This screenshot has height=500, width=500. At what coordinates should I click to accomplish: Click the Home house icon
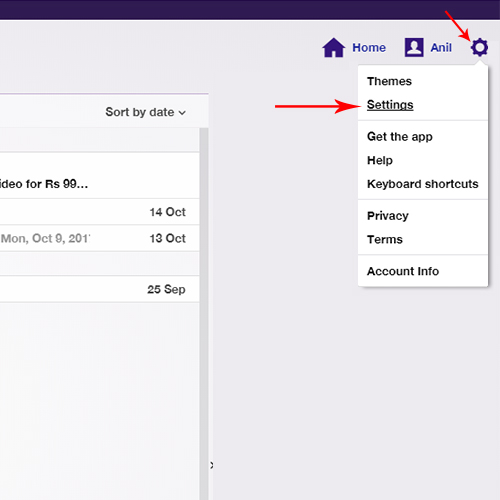[x=334, y=48]
